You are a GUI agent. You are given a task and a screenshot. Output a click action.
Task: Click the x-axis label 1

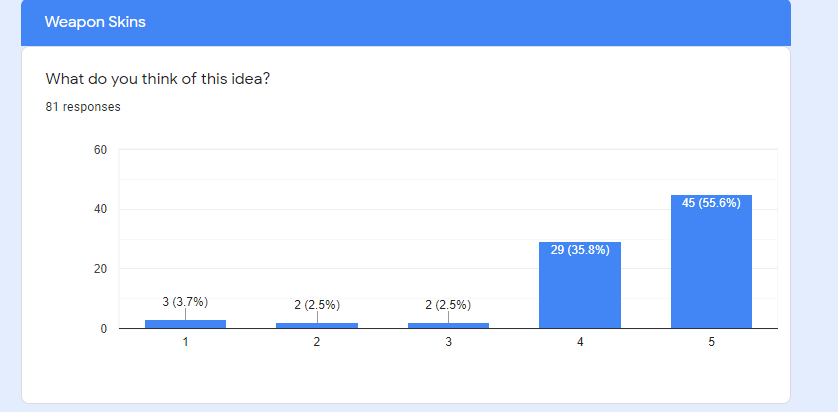tap(185, 342)
